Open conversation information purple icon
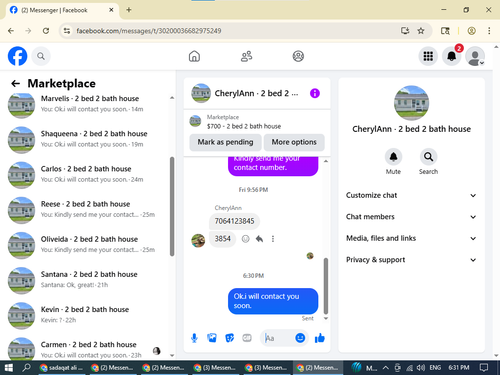 point(315,93)
